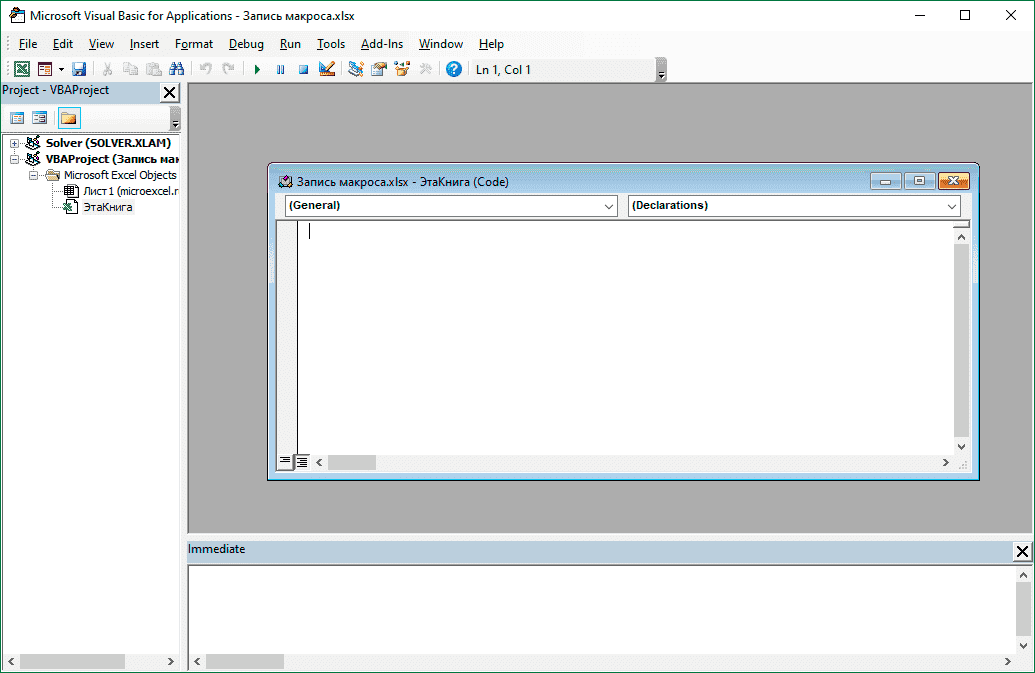This screenshot has width=1035, height=673.
Task: Switch to View Object in Project Explorer
Action: [38, 117]
